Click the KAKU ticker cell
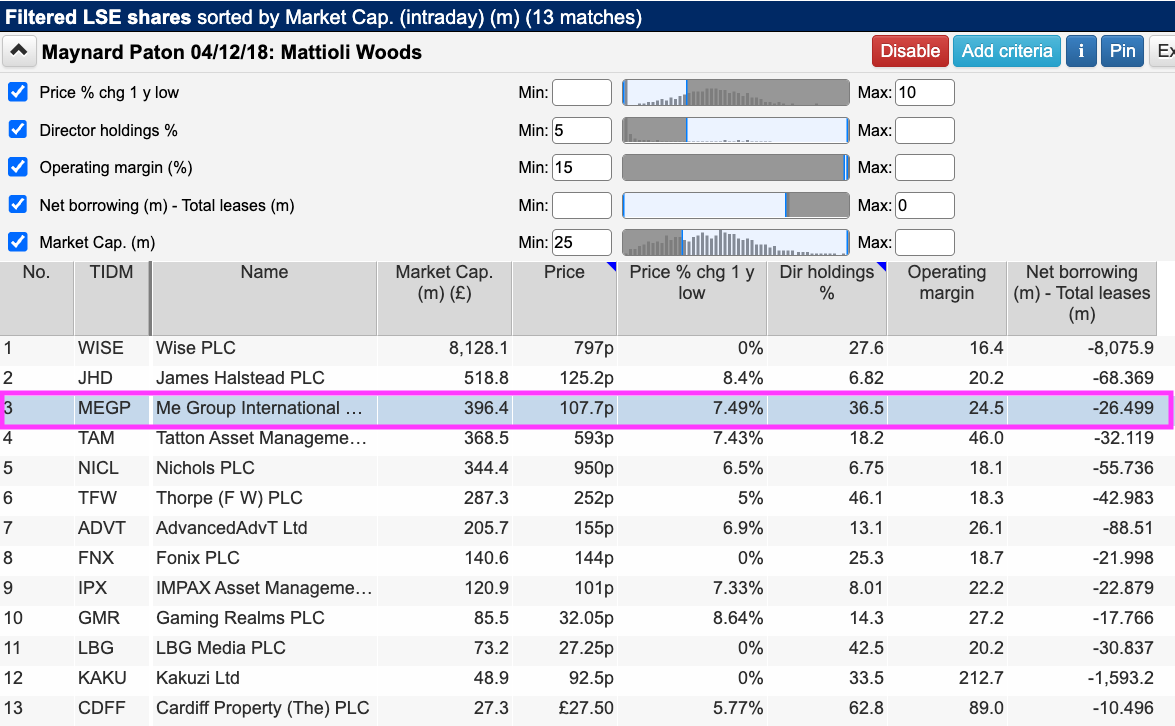Screen dimensions: 1175x726 point(102,678)
